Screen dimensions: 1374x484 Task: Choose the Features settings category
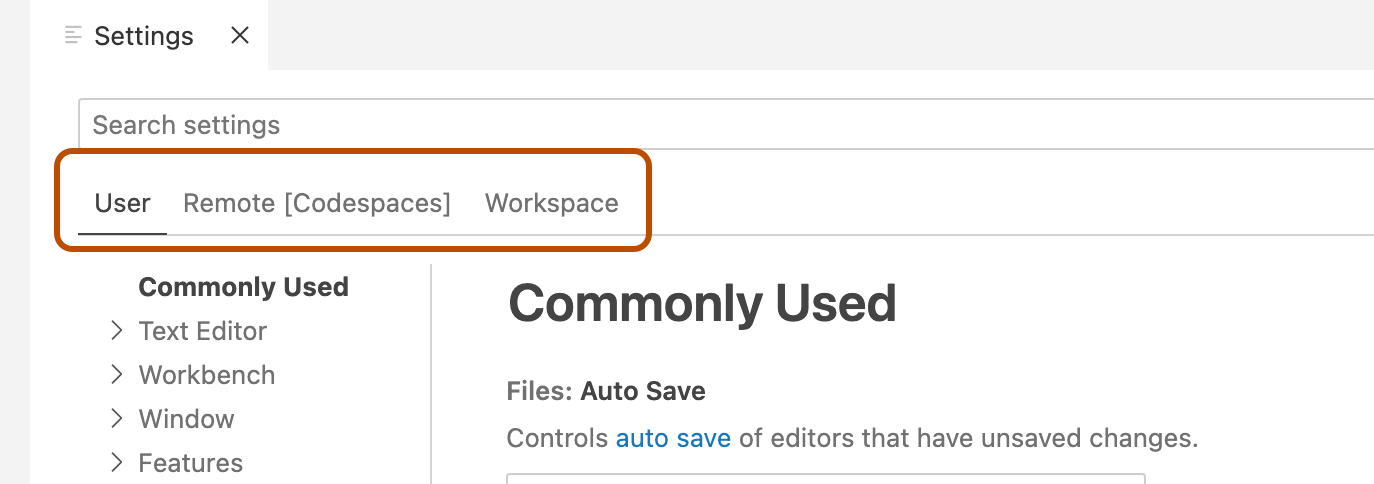click(191, 463)
